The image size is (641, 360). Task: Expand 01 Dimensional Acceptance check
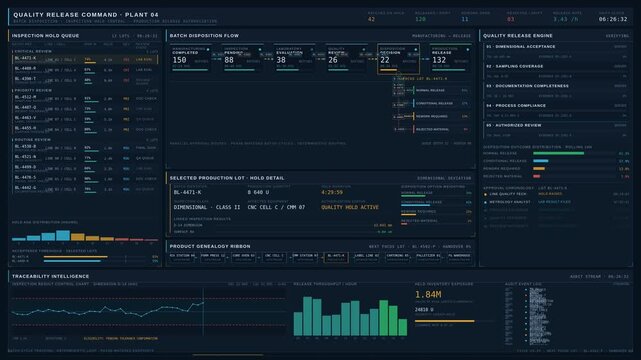[x=556, y=51]
